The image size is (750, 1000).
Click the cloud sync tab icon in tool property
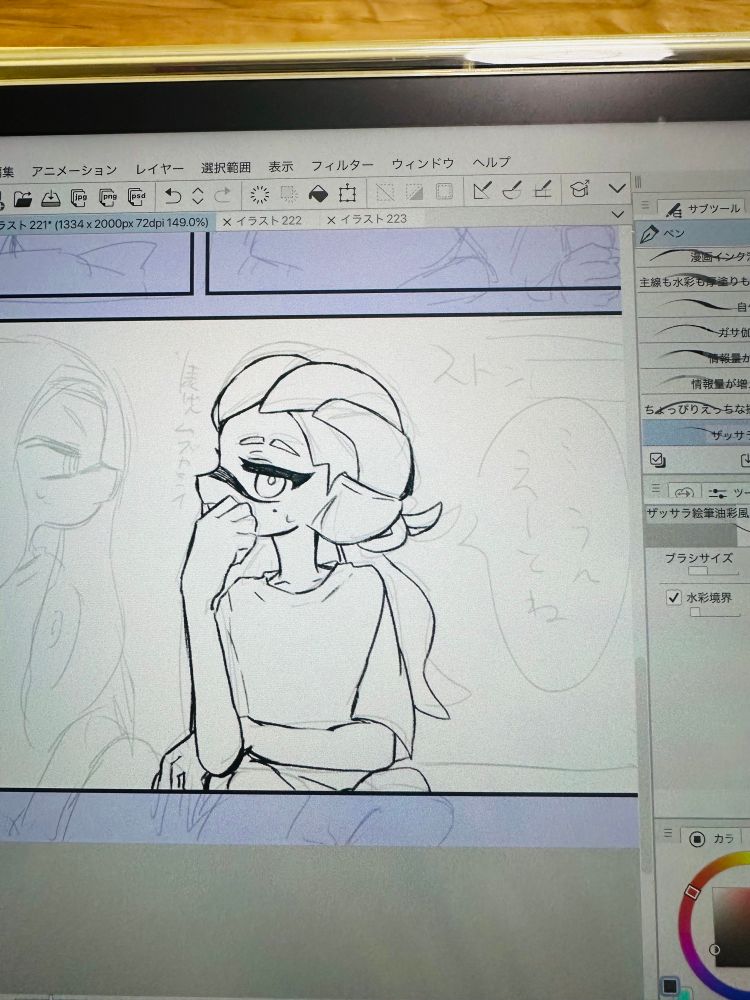(x=684, y=493)
